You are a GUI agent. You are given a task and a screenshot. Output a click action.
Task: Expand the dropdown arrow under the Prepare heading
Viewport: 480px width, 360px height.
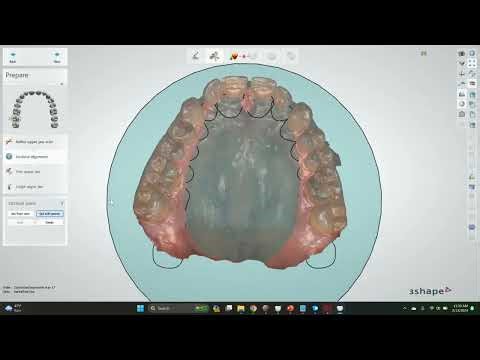[x=62, y=84]
